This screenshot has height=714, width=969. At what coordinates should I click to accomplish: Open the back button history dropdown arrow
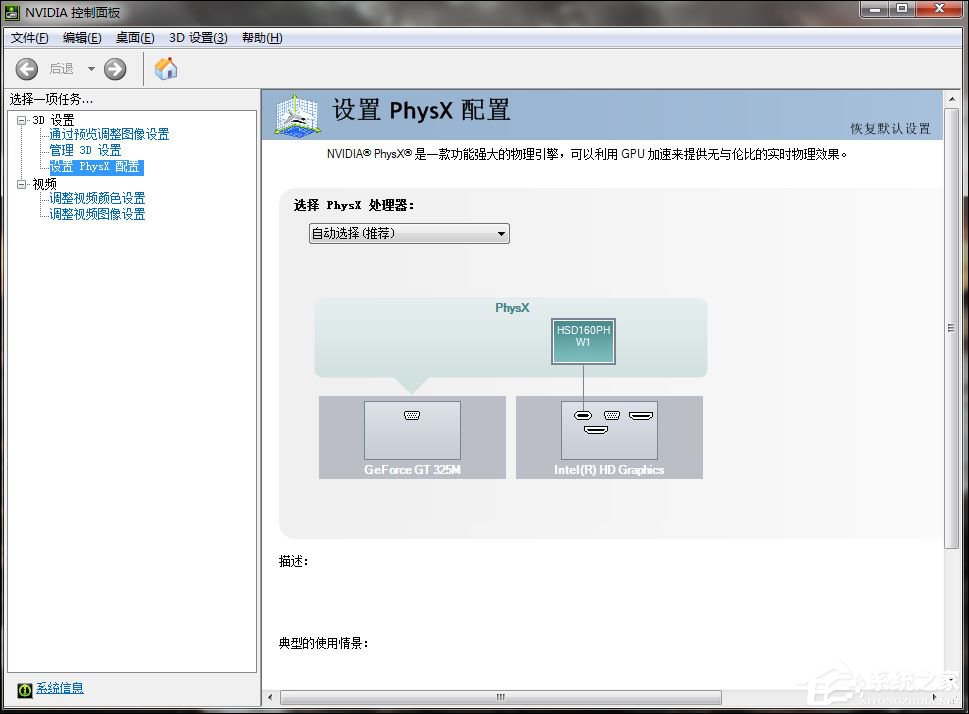pyautogui.click(x=90, y=68)
